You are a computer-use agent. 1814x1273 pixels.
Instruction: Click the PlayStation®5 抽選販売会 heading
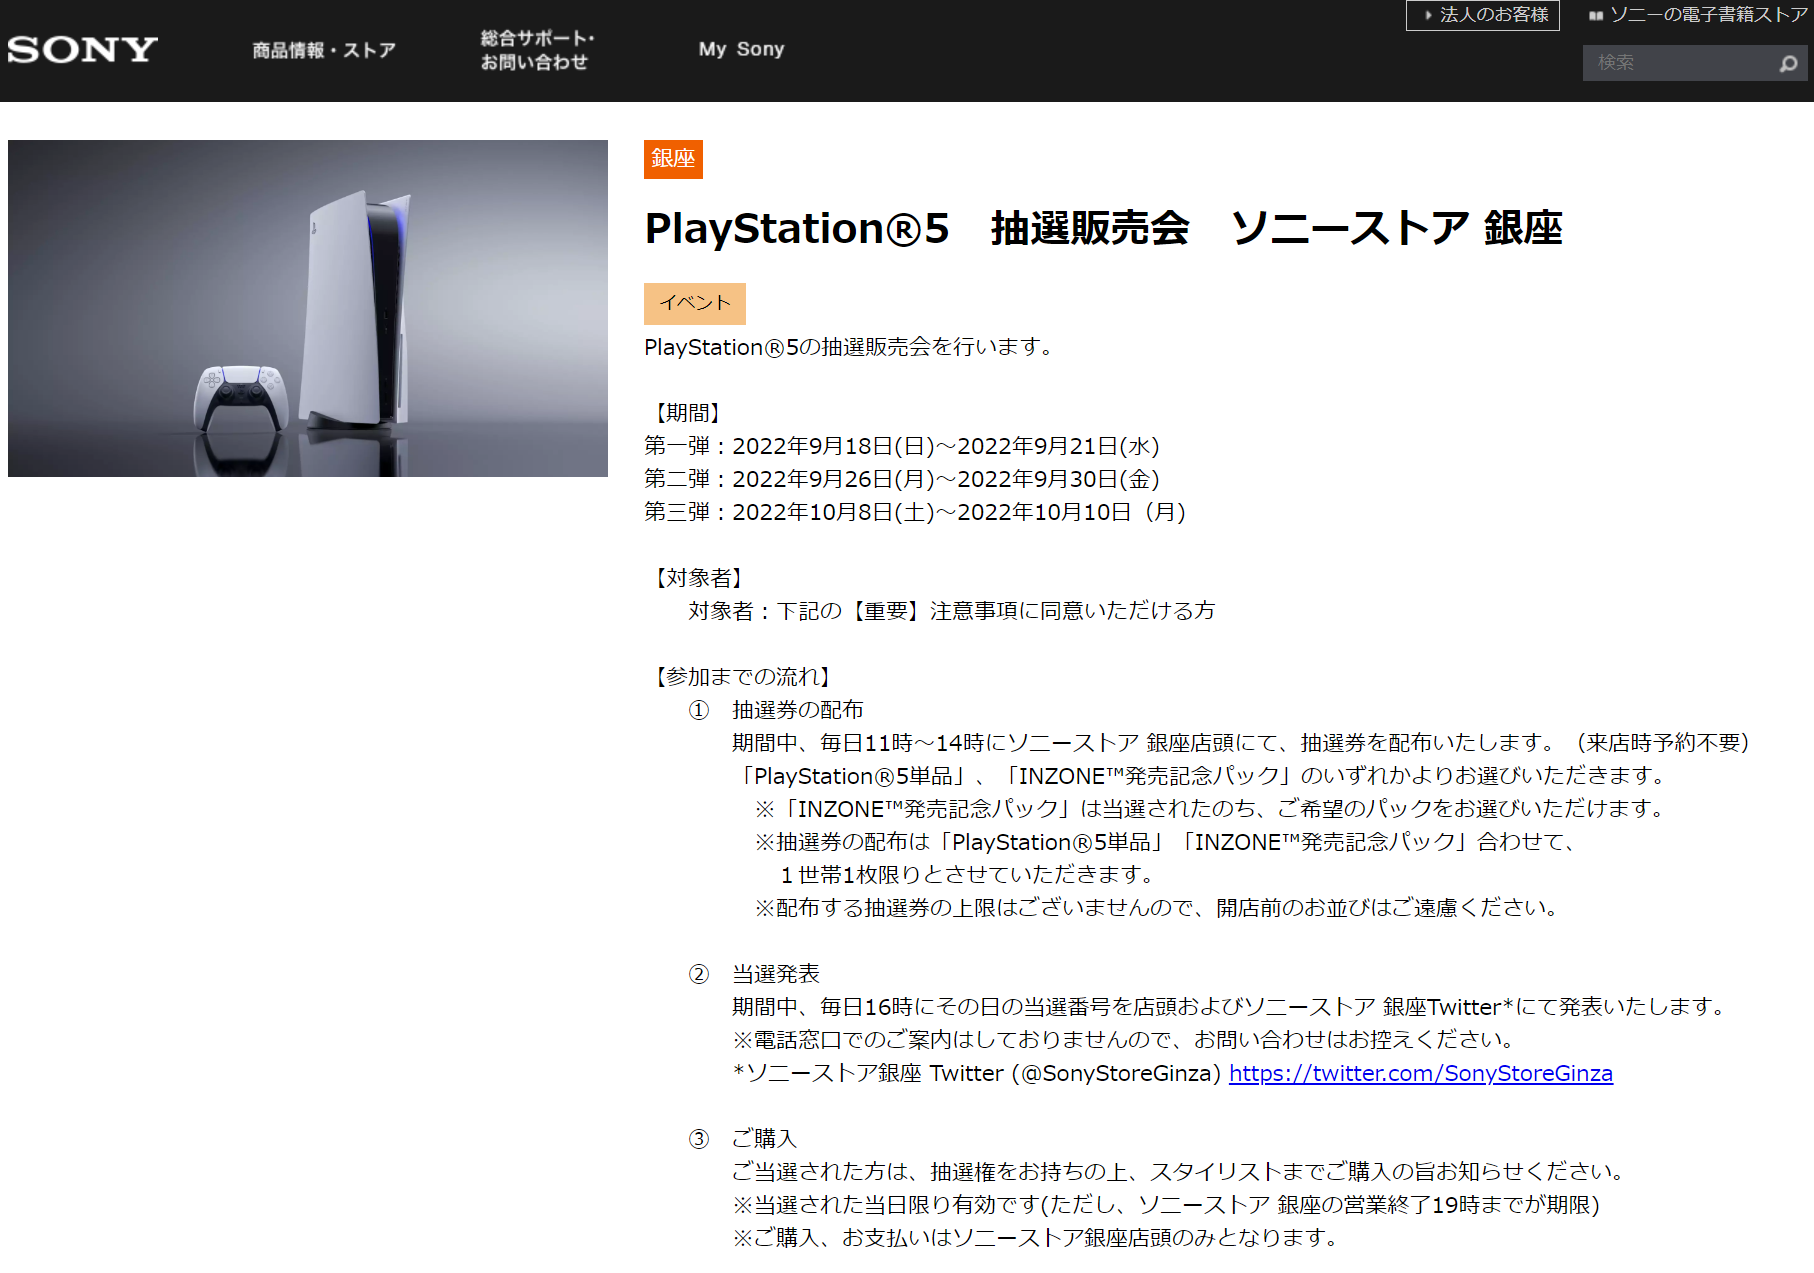tap(1104, 228)
